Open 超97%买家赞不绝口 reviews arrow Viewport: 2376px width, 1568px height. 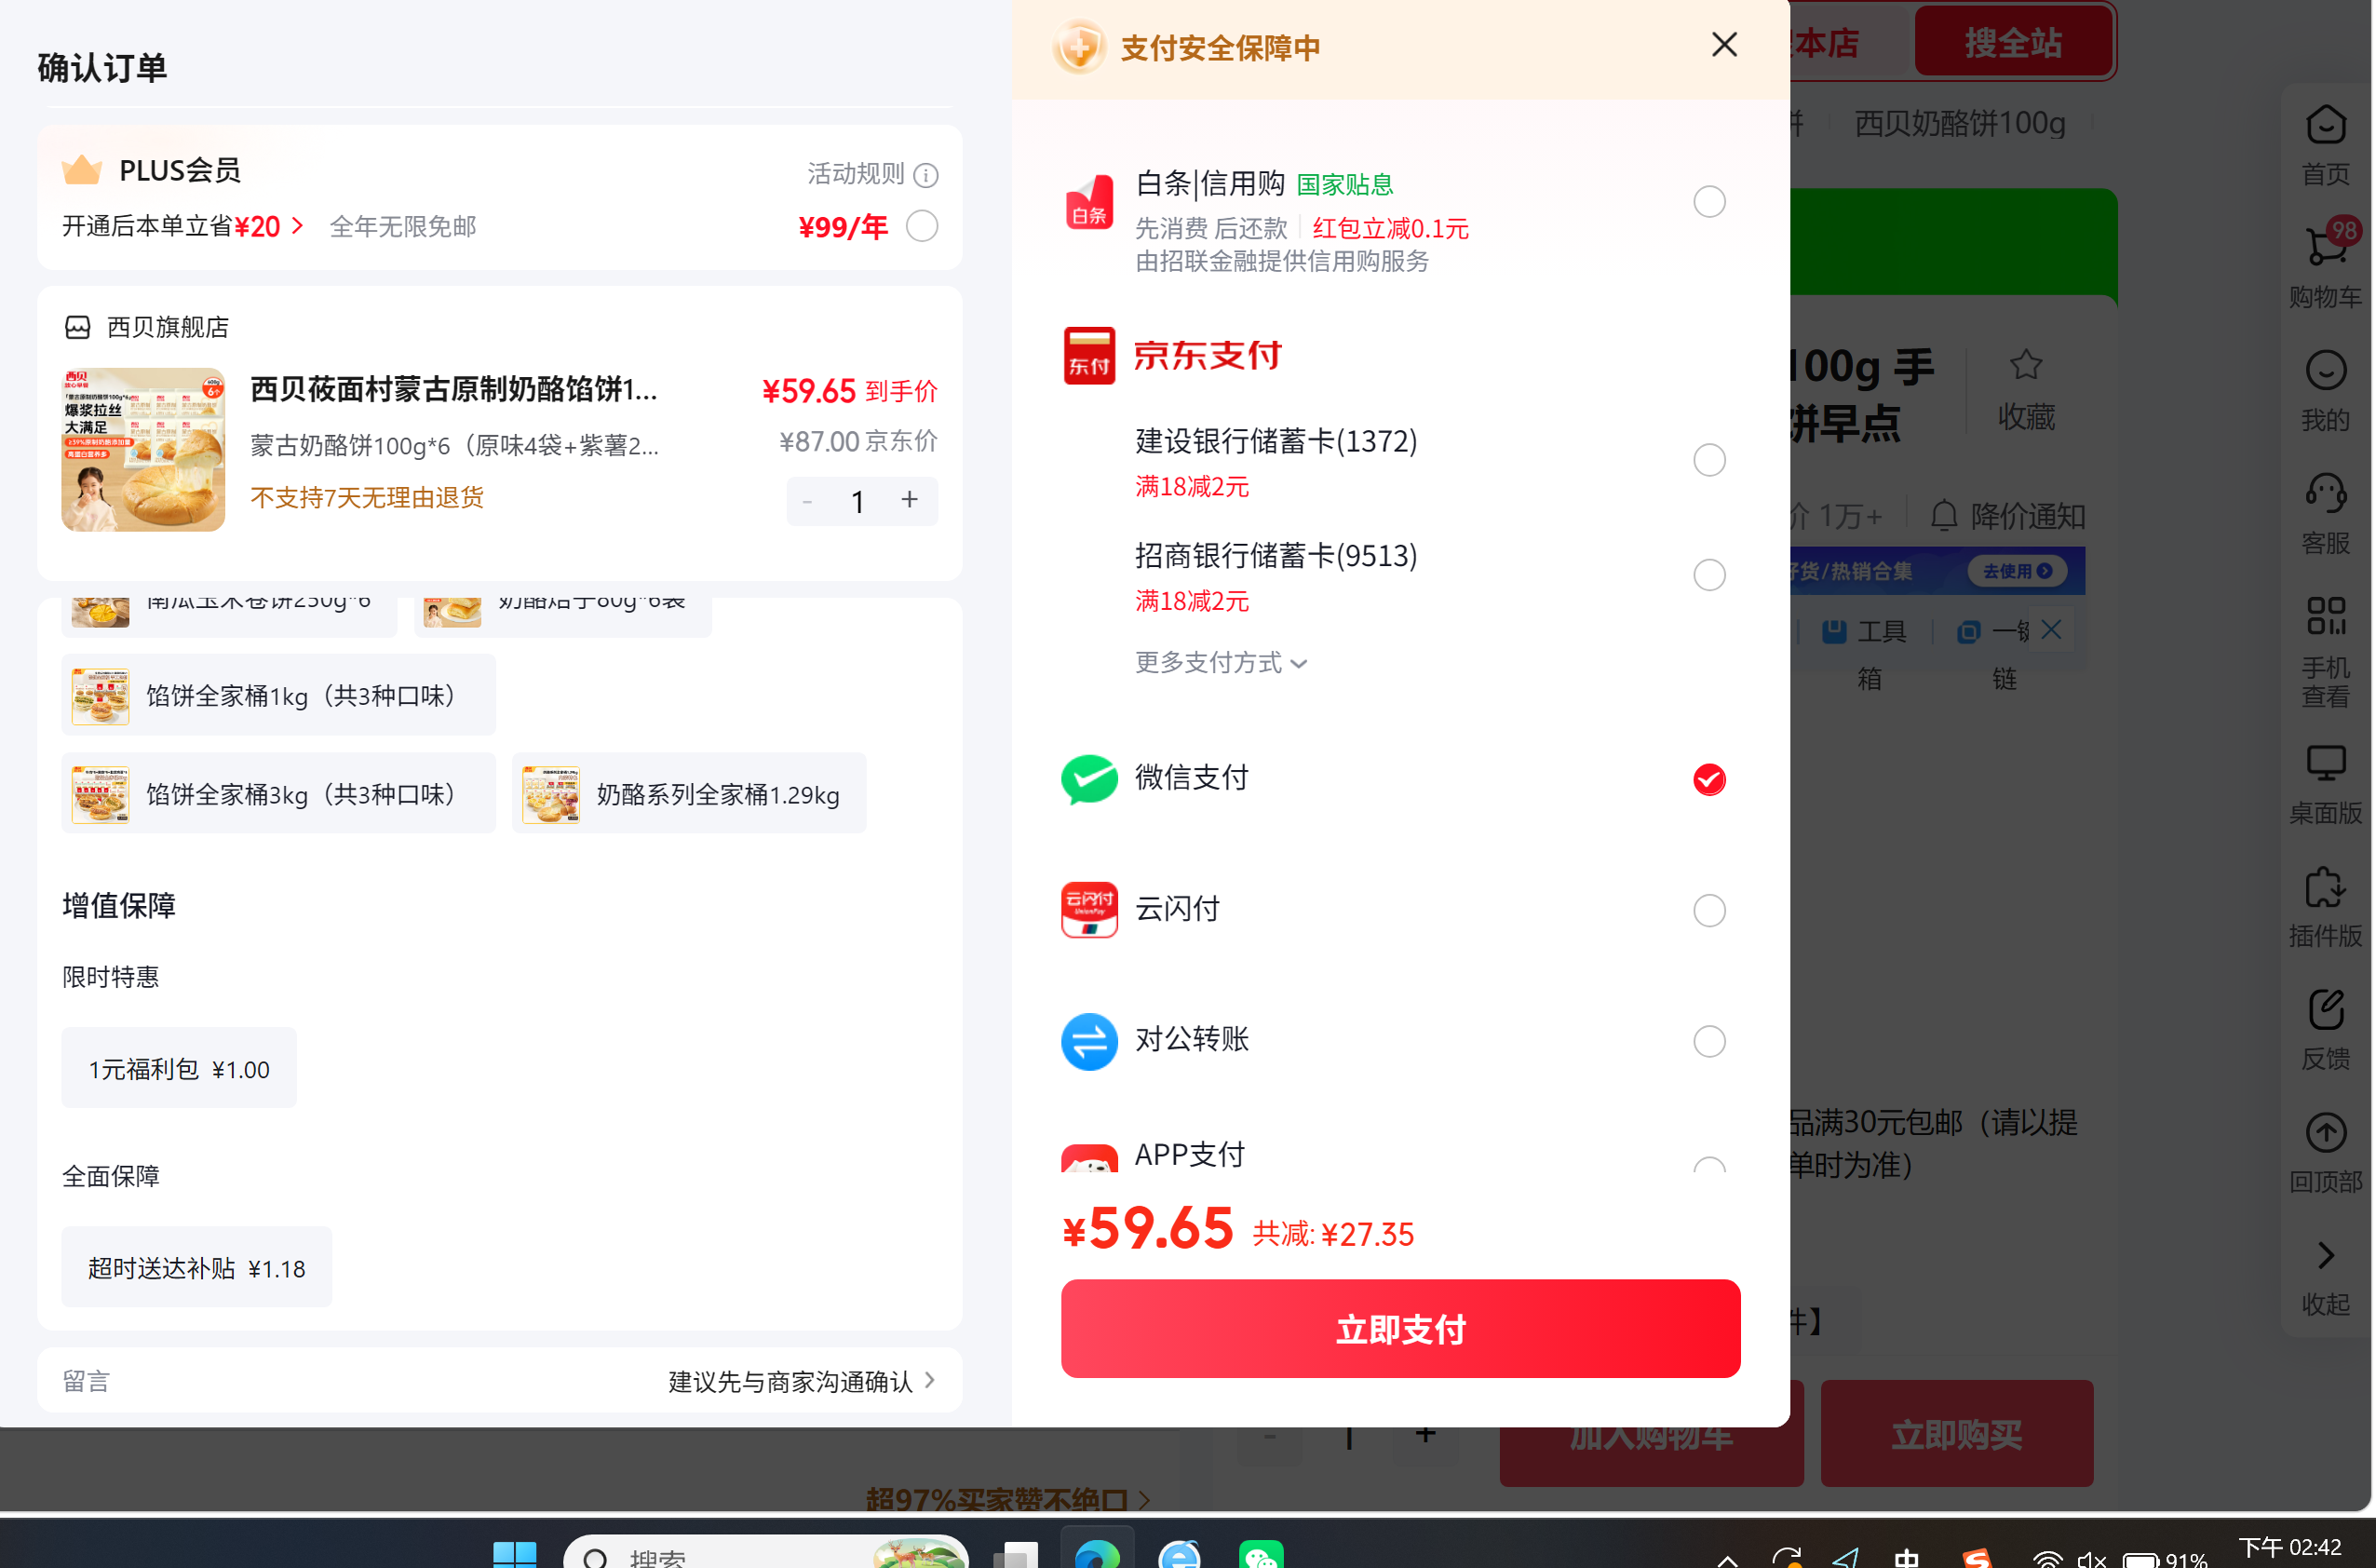click(1144, 1500)
